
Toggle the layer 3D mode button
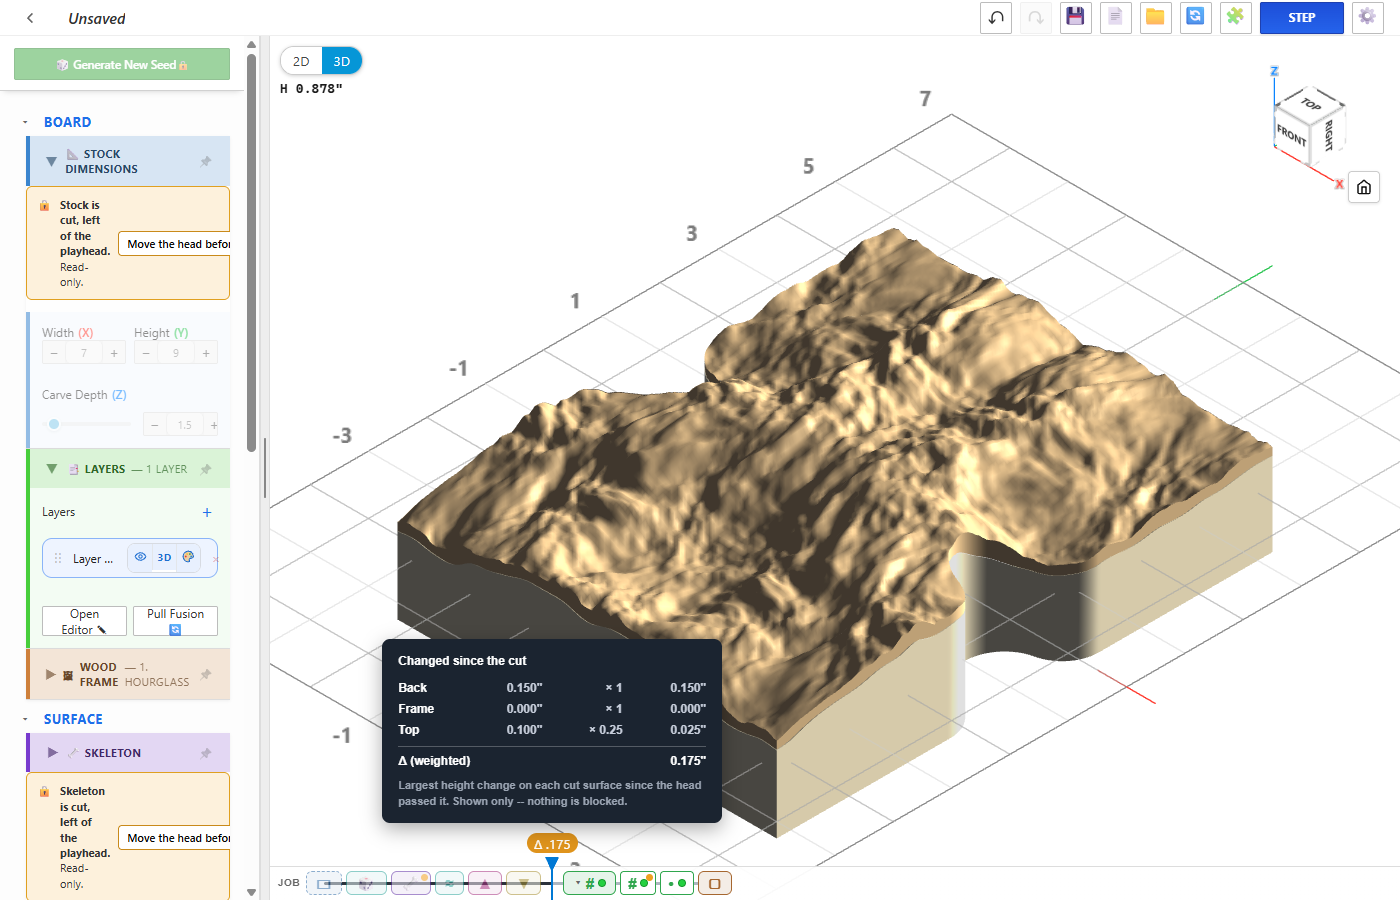[164, 558]
